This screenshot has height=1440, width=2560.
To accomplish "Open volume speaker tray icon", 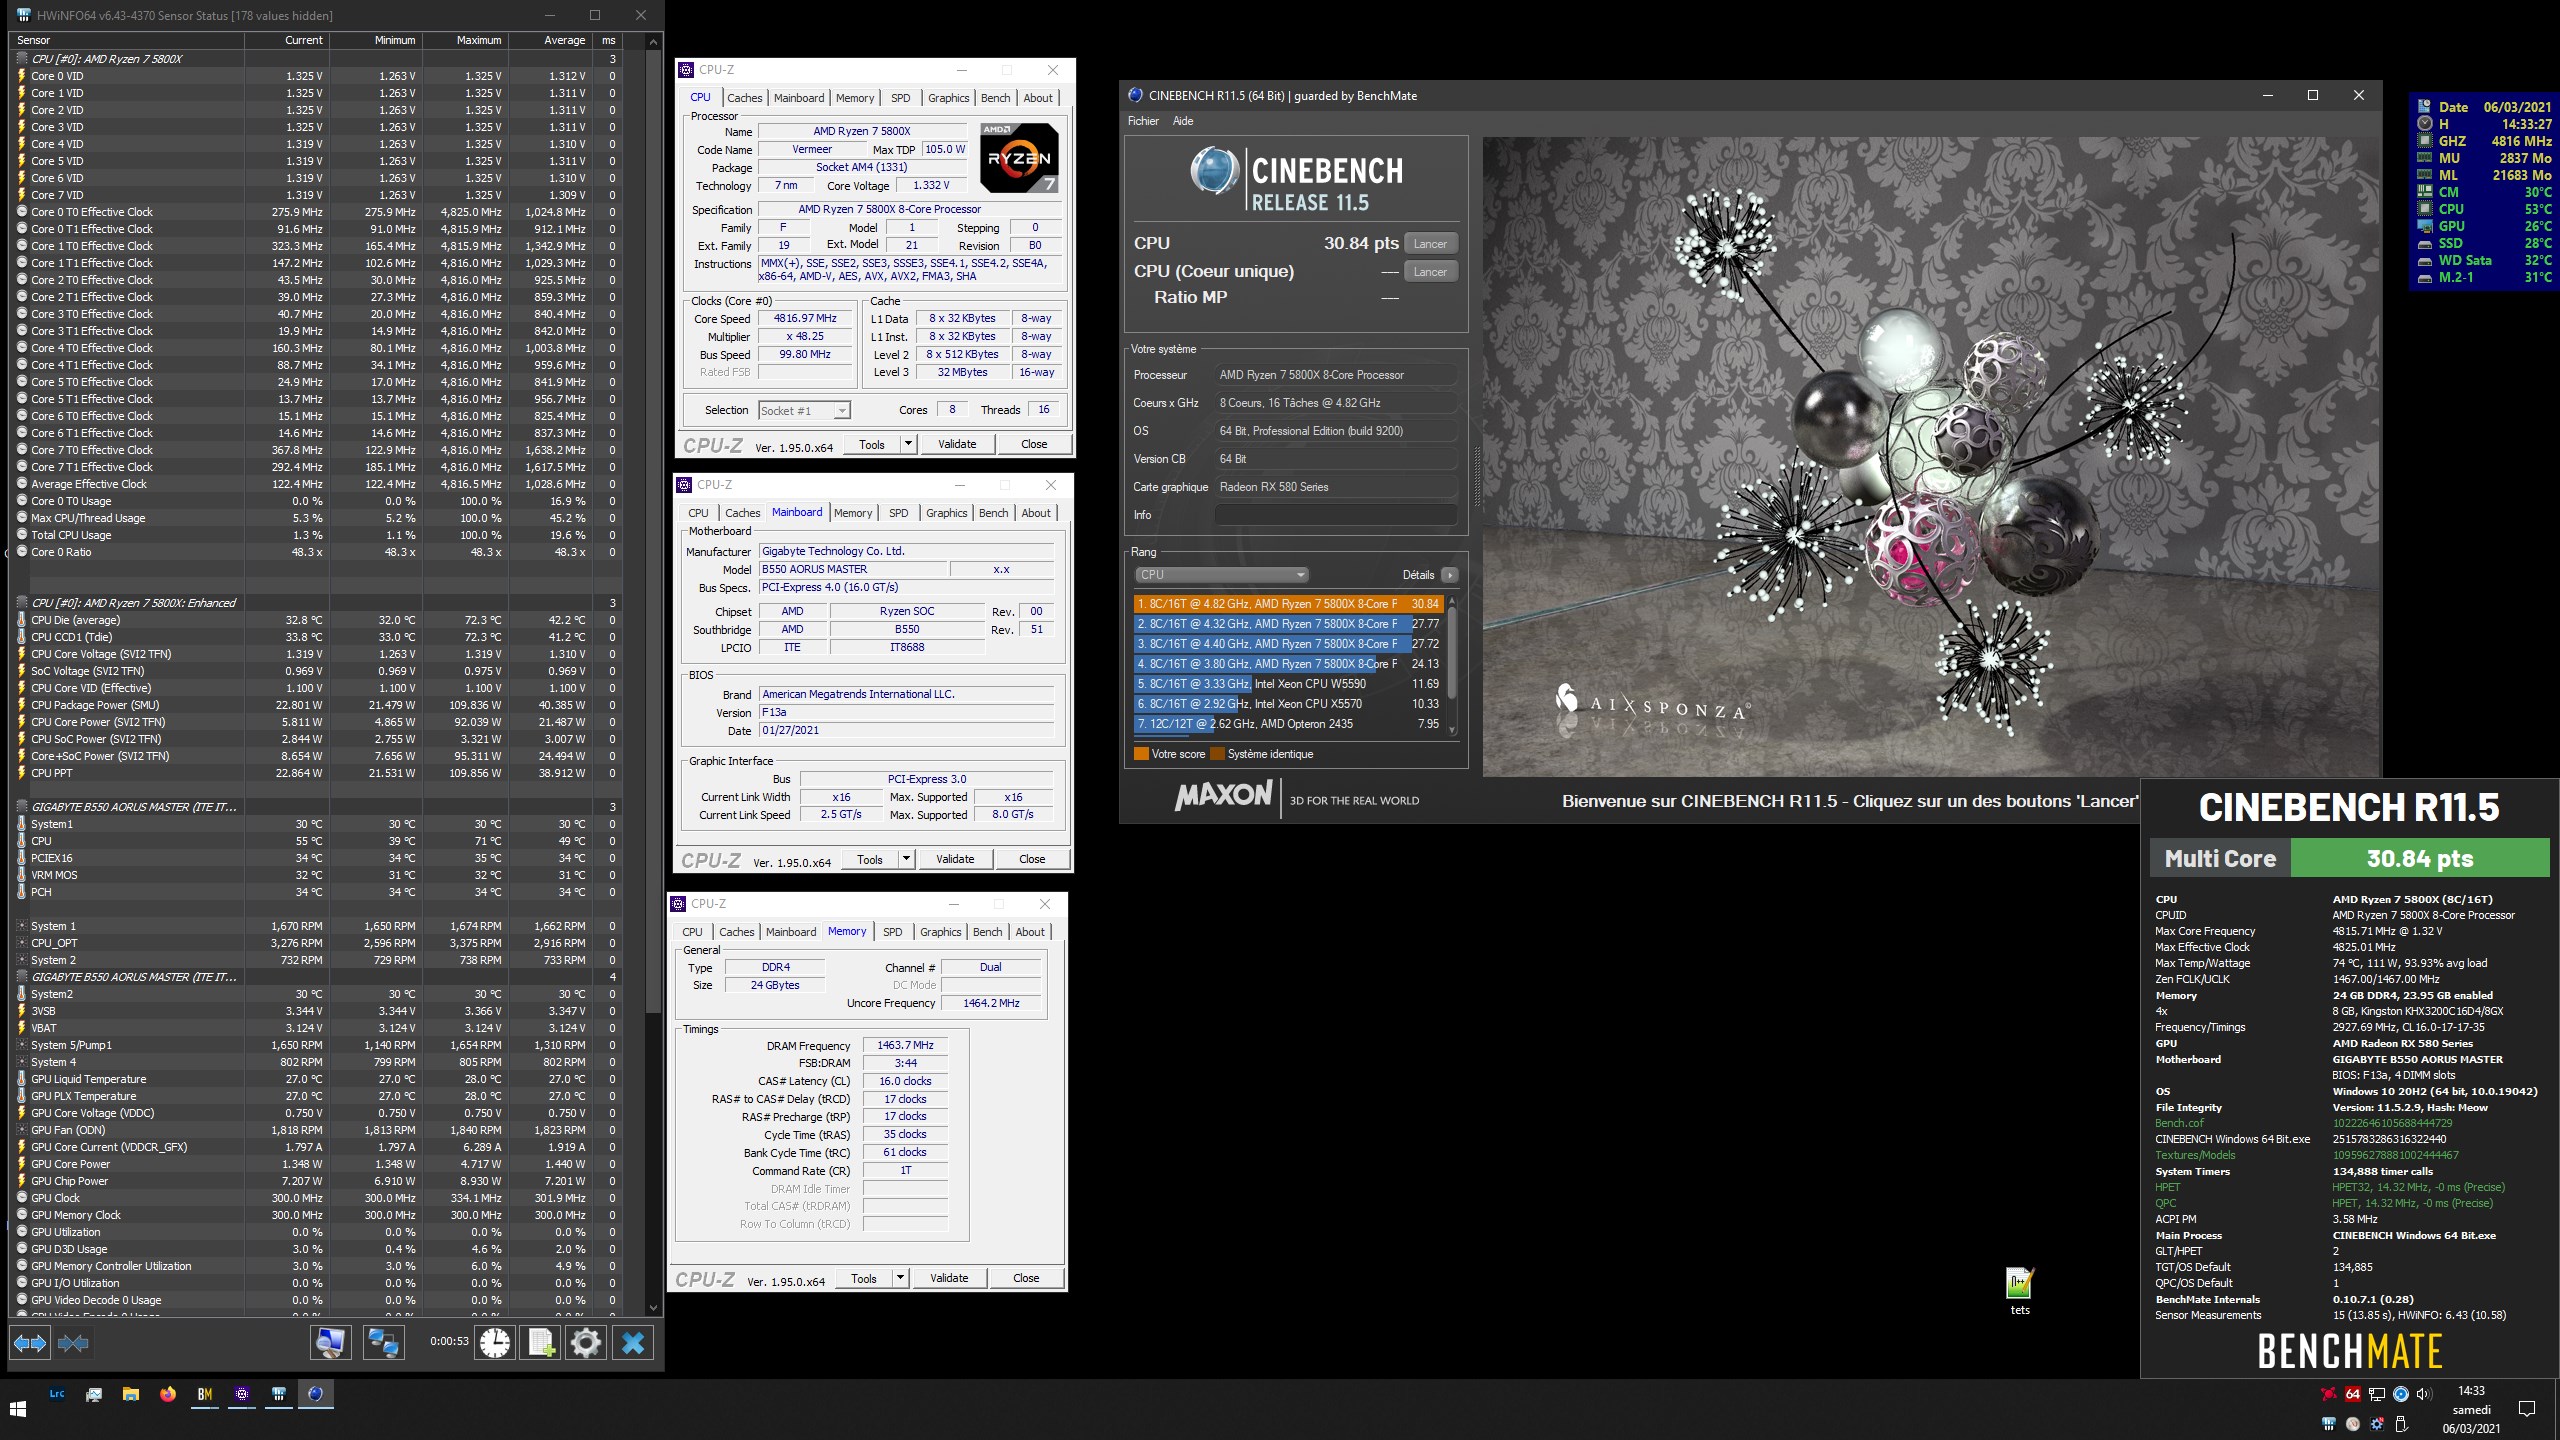I will [2425, 1394].
